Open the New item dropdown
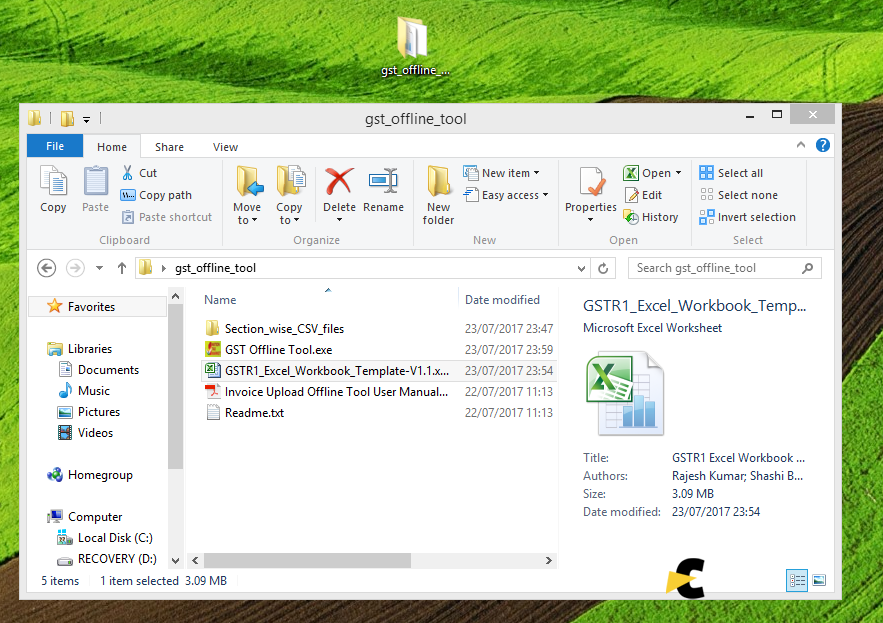Image resolution: width=883 pixels, height=623 pixels. coord(501,173)
